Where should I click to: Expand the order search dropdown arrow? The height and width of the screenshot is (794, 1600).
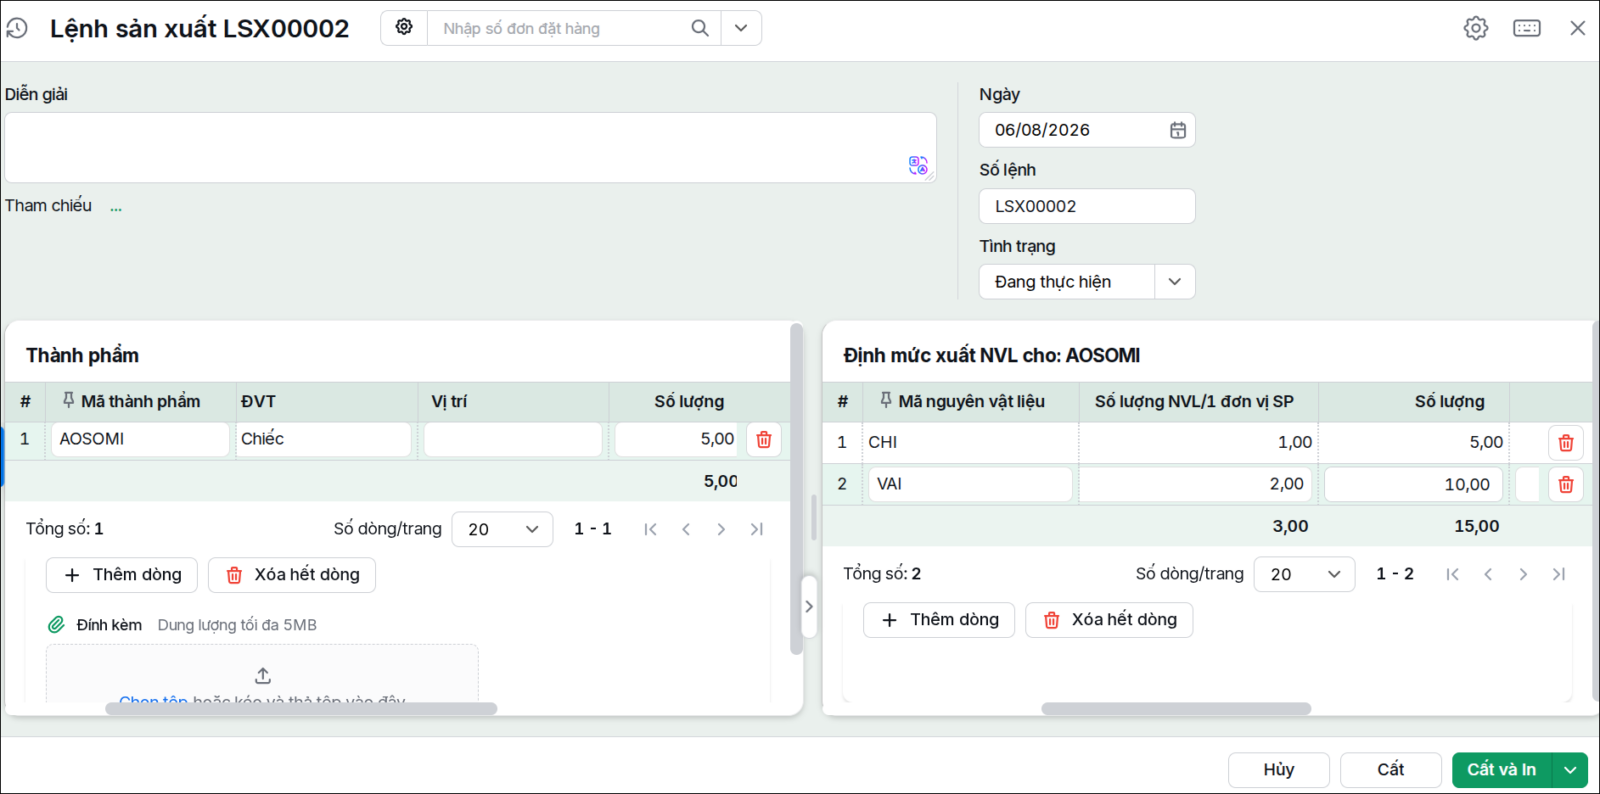741,28
